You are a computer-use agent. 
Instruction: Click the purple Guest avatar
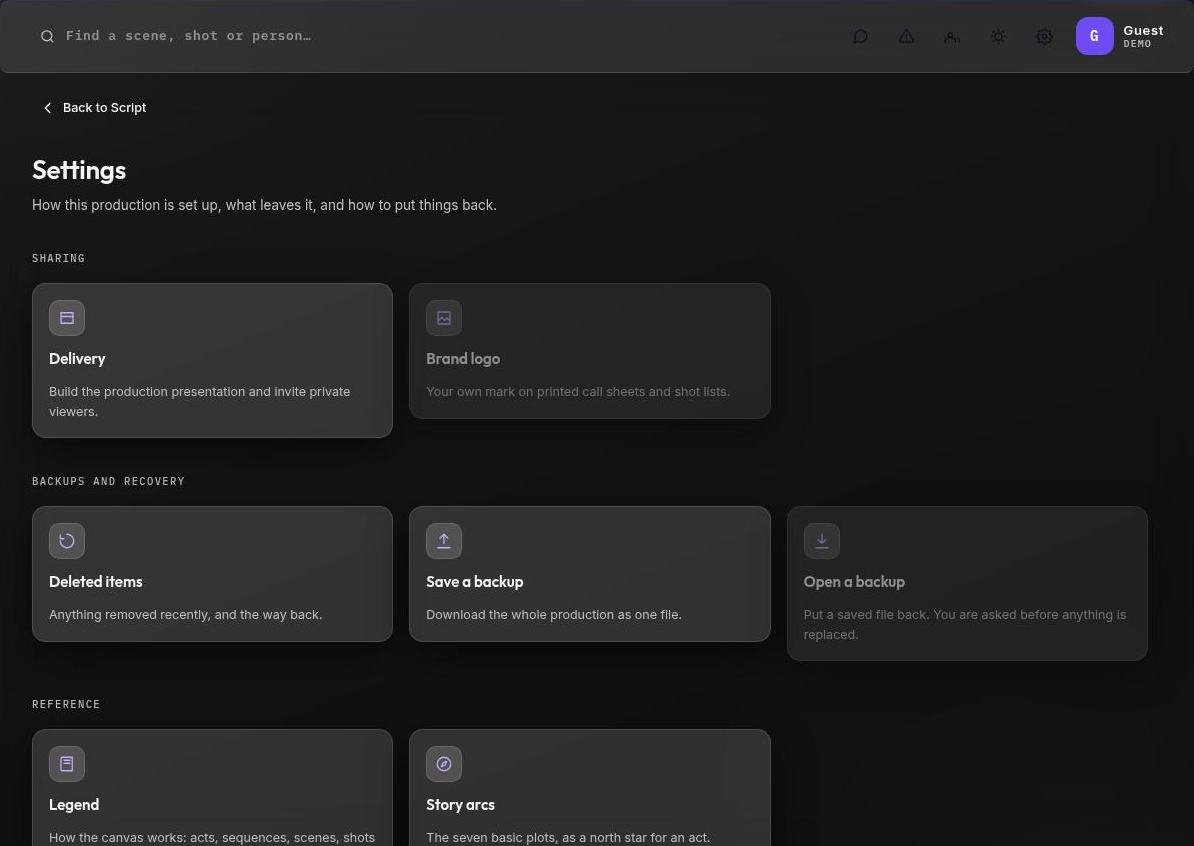[1094, 36]
